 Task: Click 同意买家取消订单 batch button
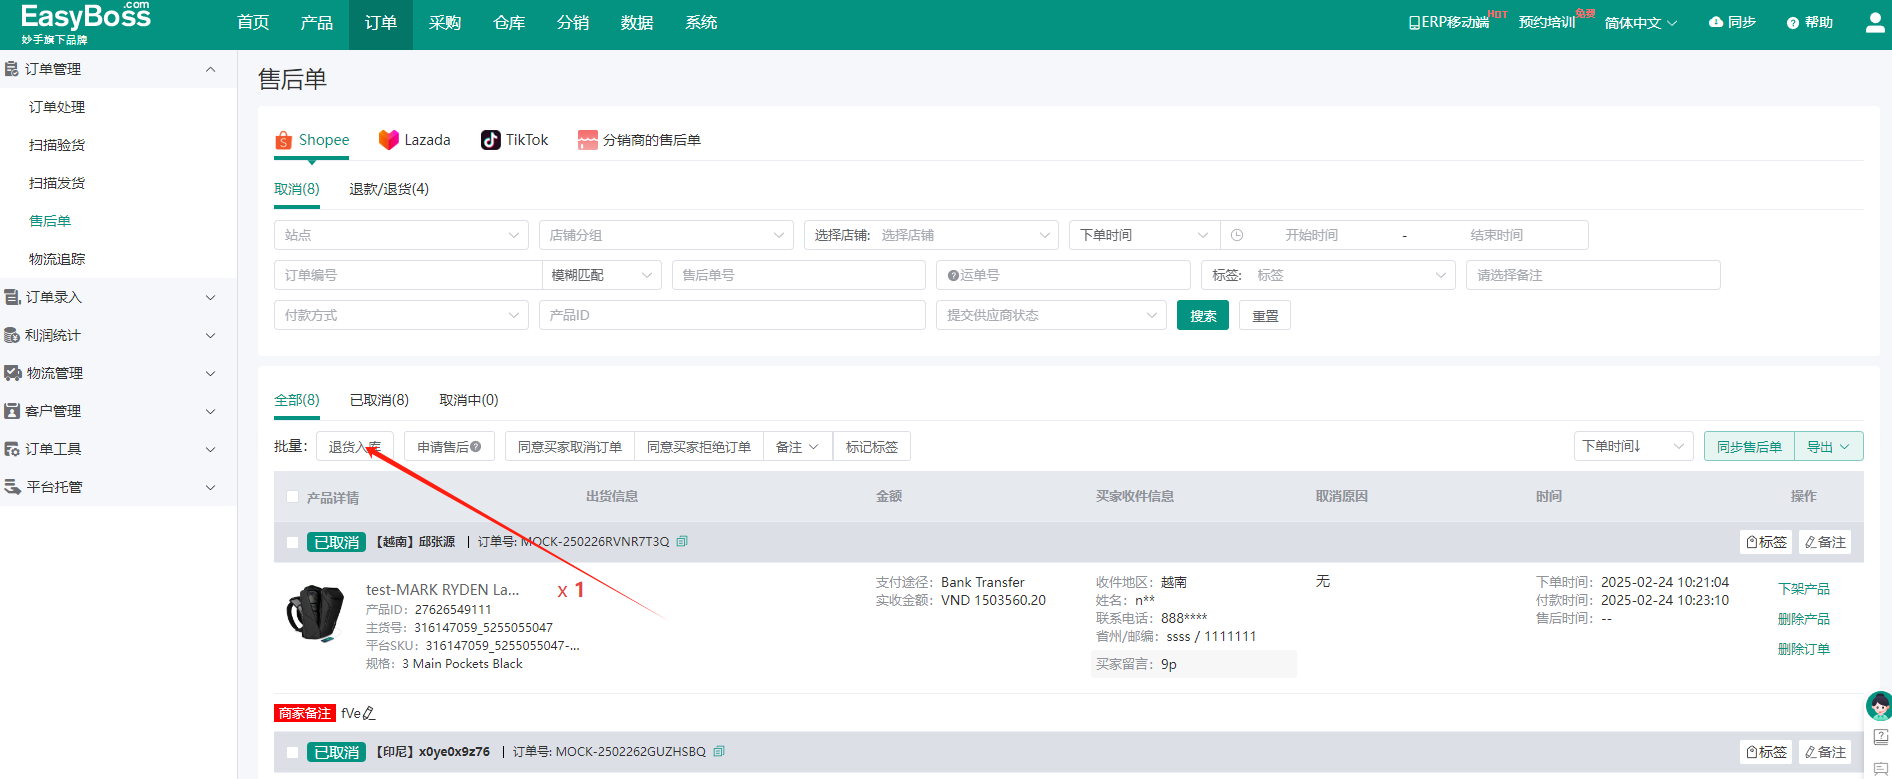[x=570, y=447]
